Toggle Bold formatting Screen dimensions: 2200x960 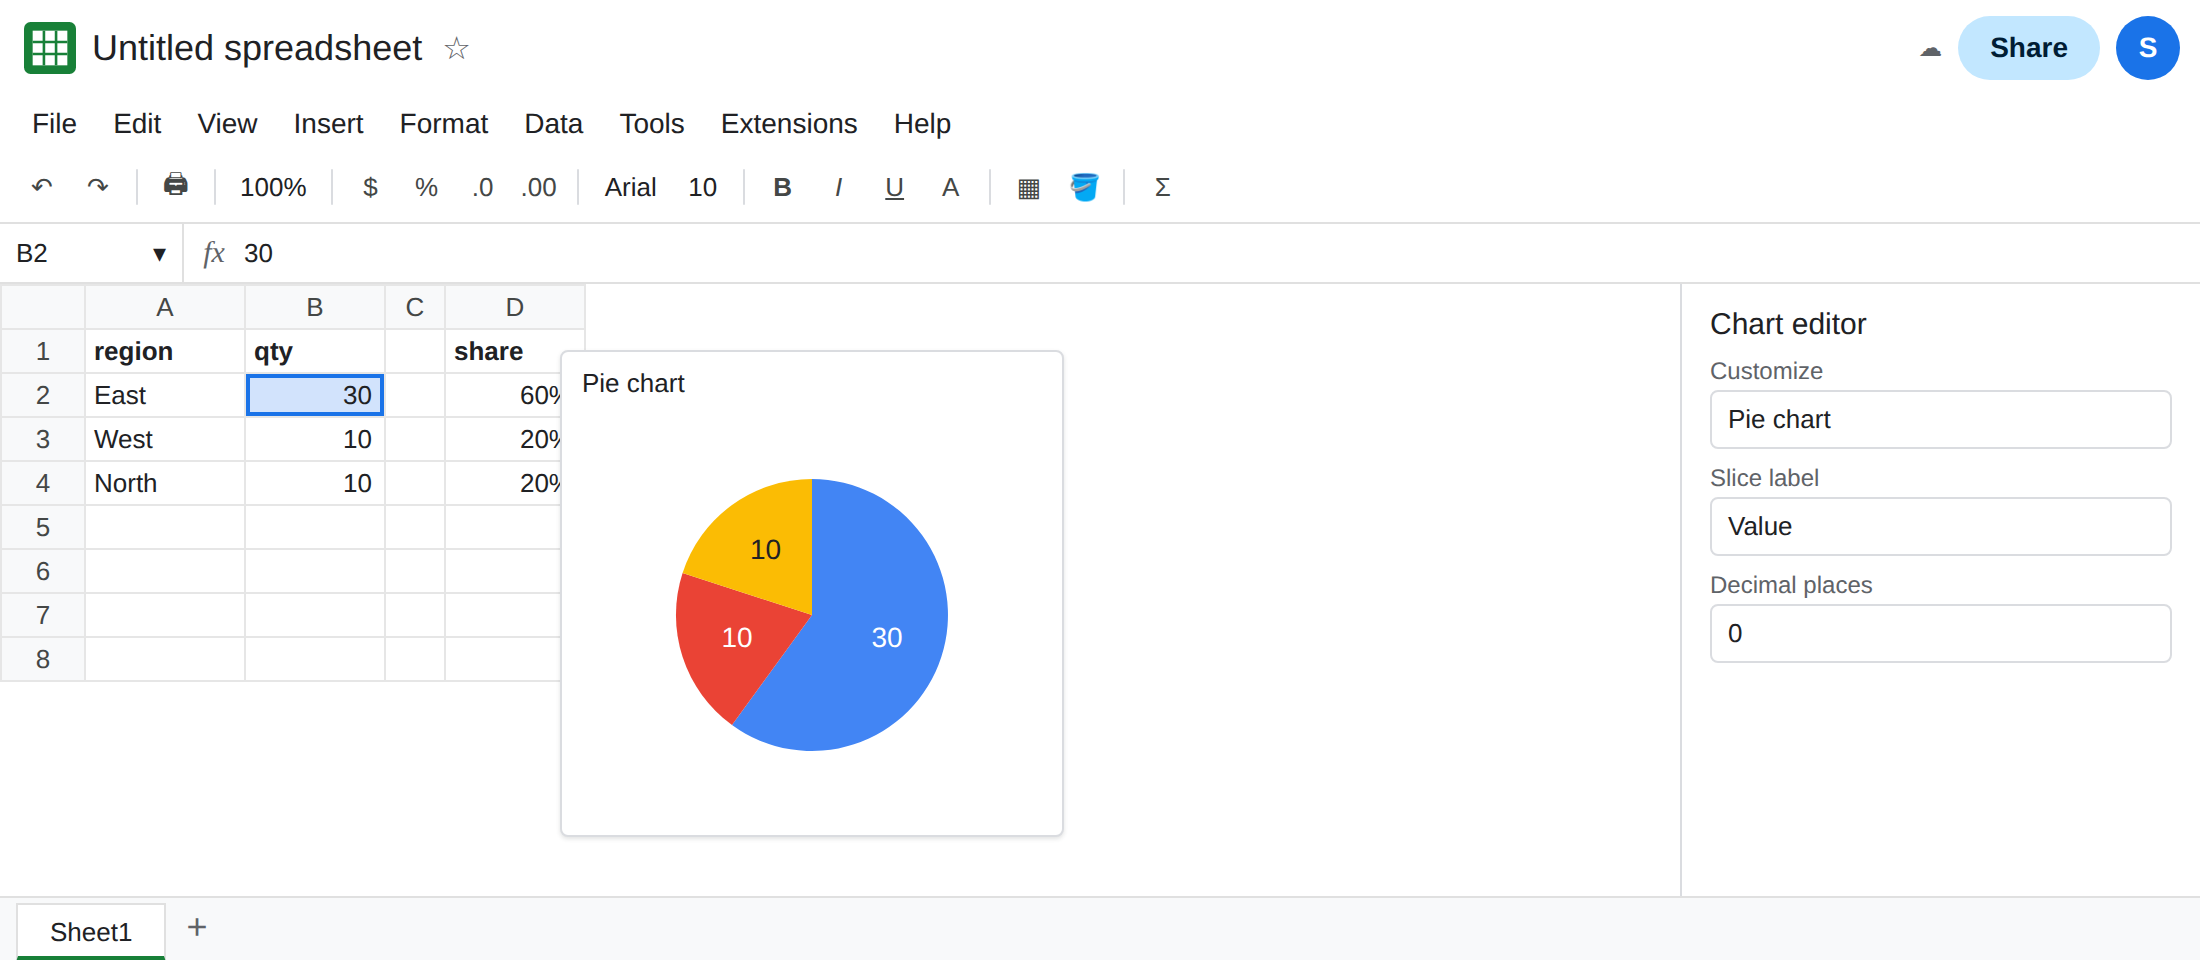(x=782, y=187)
